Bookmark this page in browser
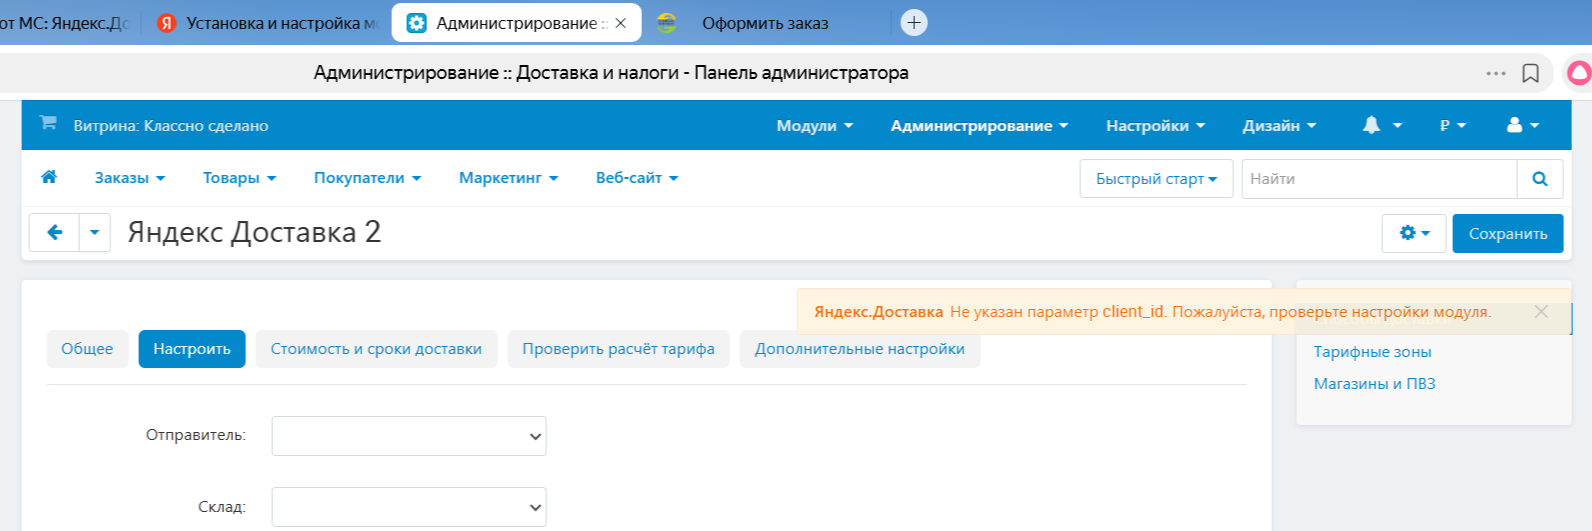The image size is (1592, 531). coord(1530,73)
